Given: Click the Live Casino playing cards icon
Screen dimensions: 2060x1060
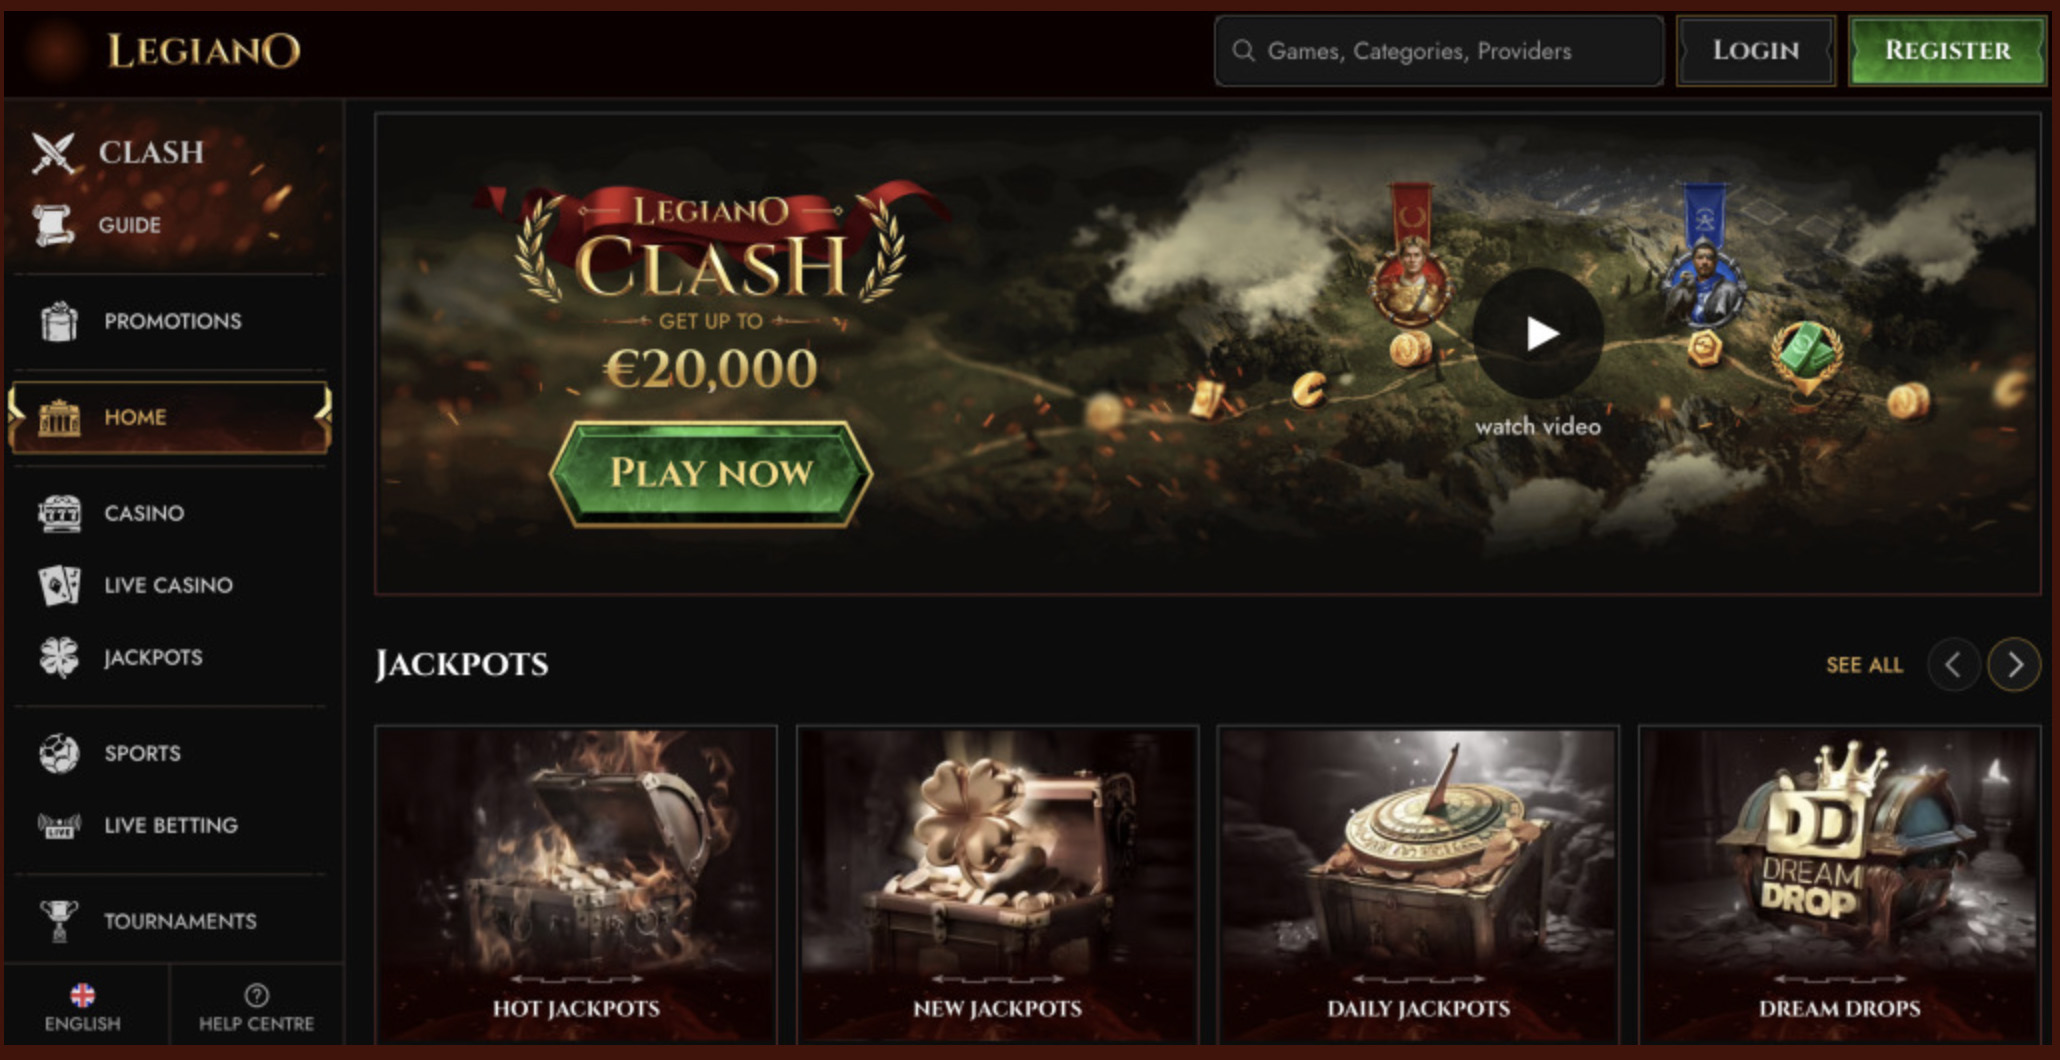Looking at the screenshot, I should [59, 585].
